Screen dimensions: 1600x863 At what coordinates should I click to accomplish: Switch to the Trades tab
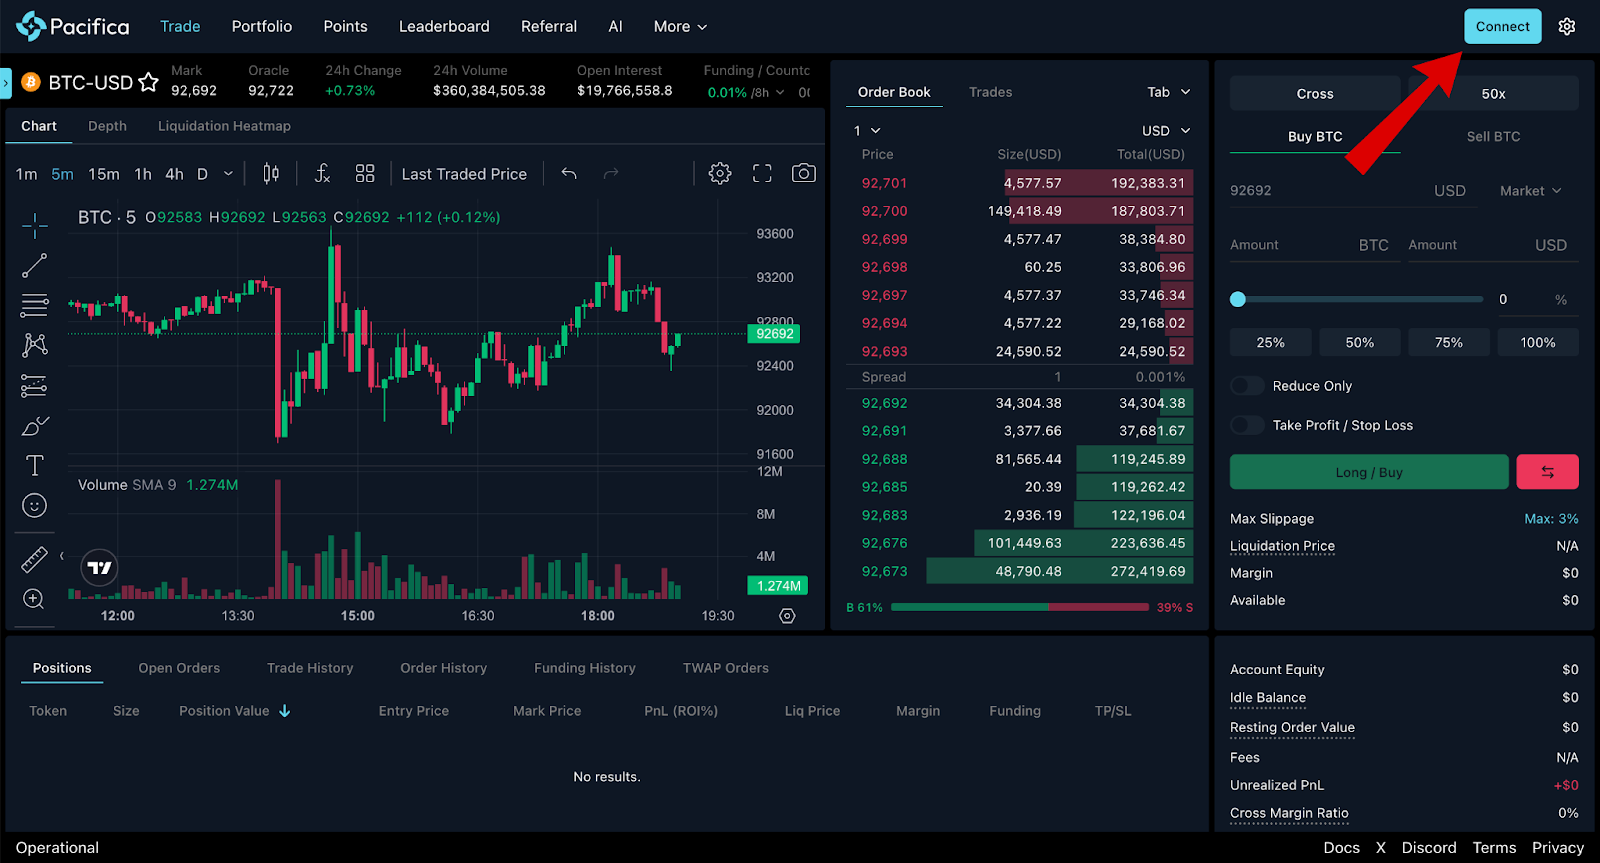(x=990, y=92)
